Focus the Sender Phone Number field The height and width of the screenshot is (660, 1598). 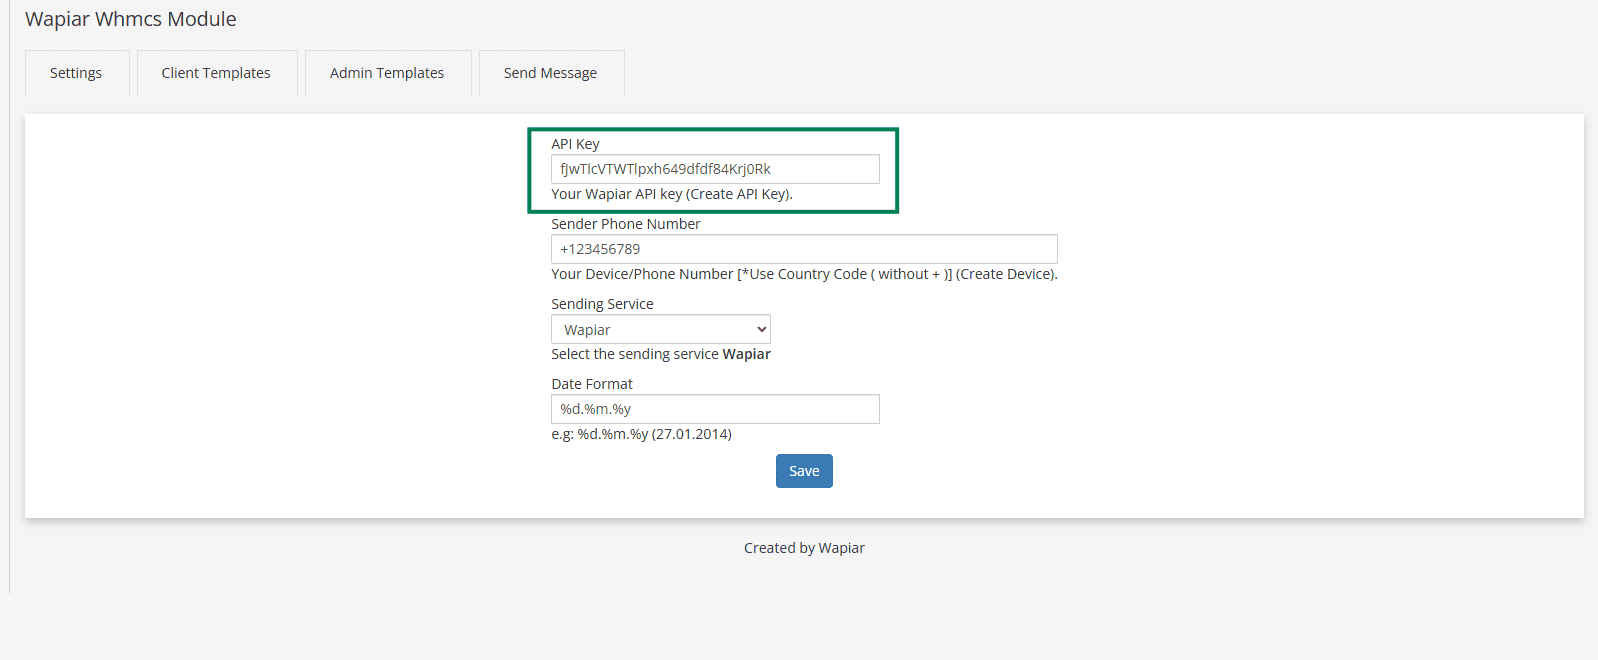point(803,249)
